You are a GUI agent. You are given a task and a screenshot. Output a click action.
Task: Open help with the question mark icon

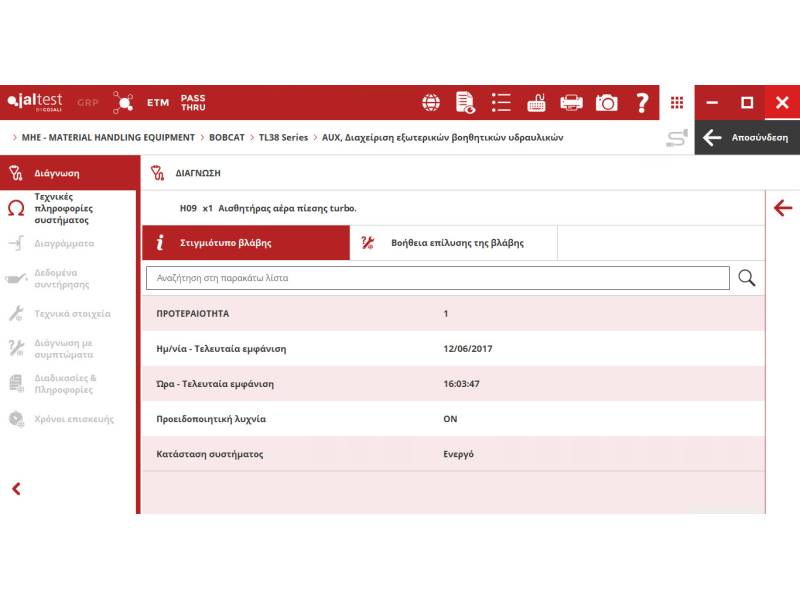click(x=642, y=103)
